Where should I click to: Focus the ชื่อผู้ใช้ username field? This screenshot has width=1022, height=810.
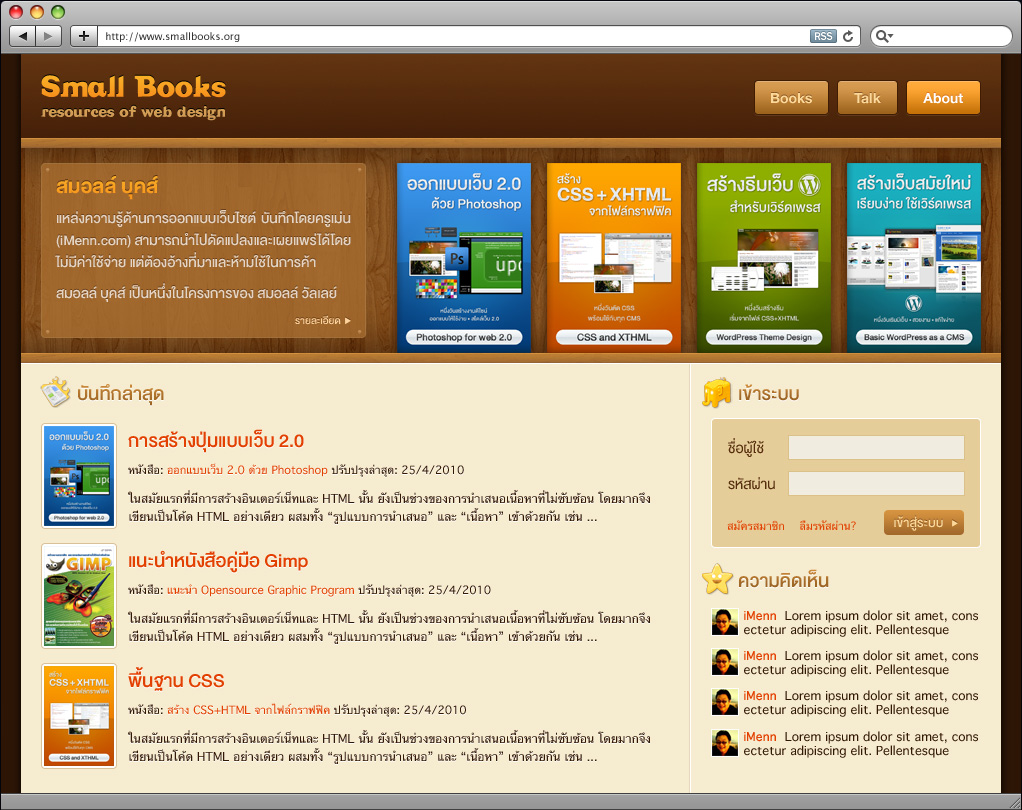pyautogui.click(x=875, y=447)
